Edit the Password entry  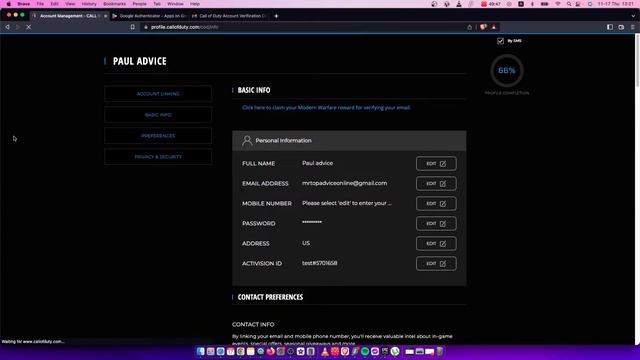click(x=436, y=224)
